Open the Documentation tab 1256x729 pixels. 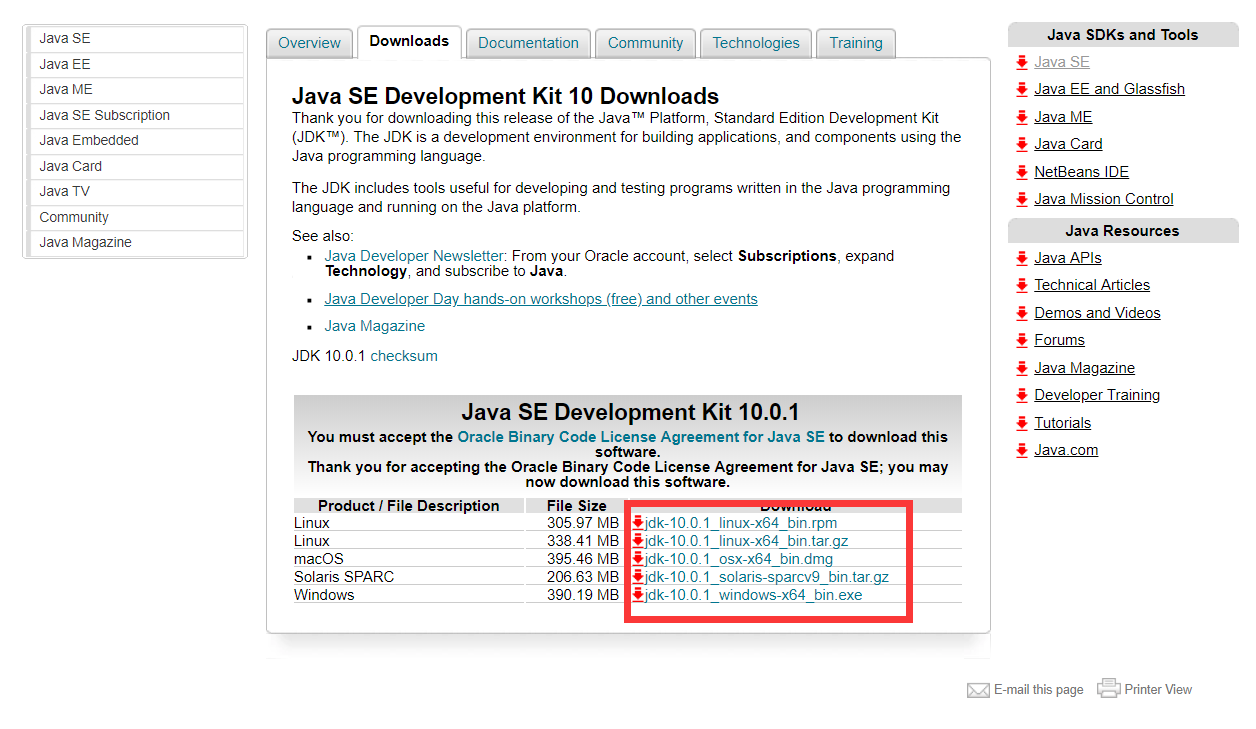click(x=528, y=43)
